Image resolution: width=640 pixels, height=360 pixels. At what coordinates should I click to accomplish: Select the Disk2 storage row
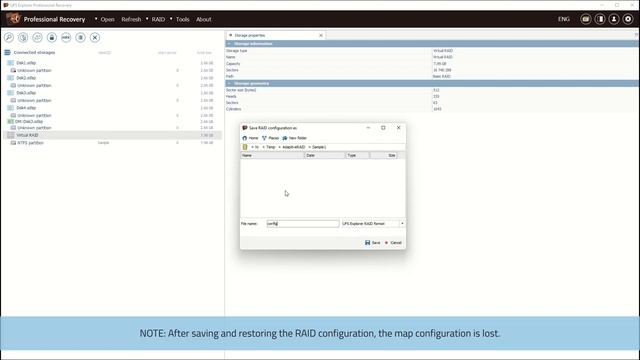pyautogui.click(x=112, y=78)
